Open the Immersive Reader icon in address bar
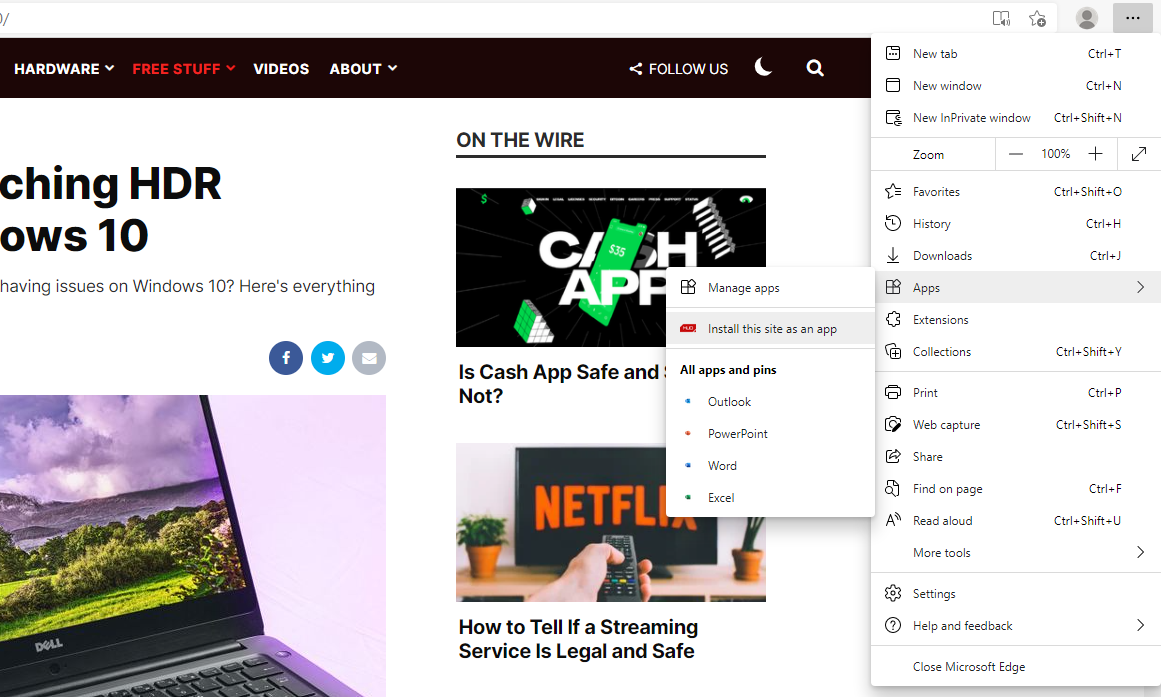Viewport: 1161px width, 697px height. pos(1001,19)
